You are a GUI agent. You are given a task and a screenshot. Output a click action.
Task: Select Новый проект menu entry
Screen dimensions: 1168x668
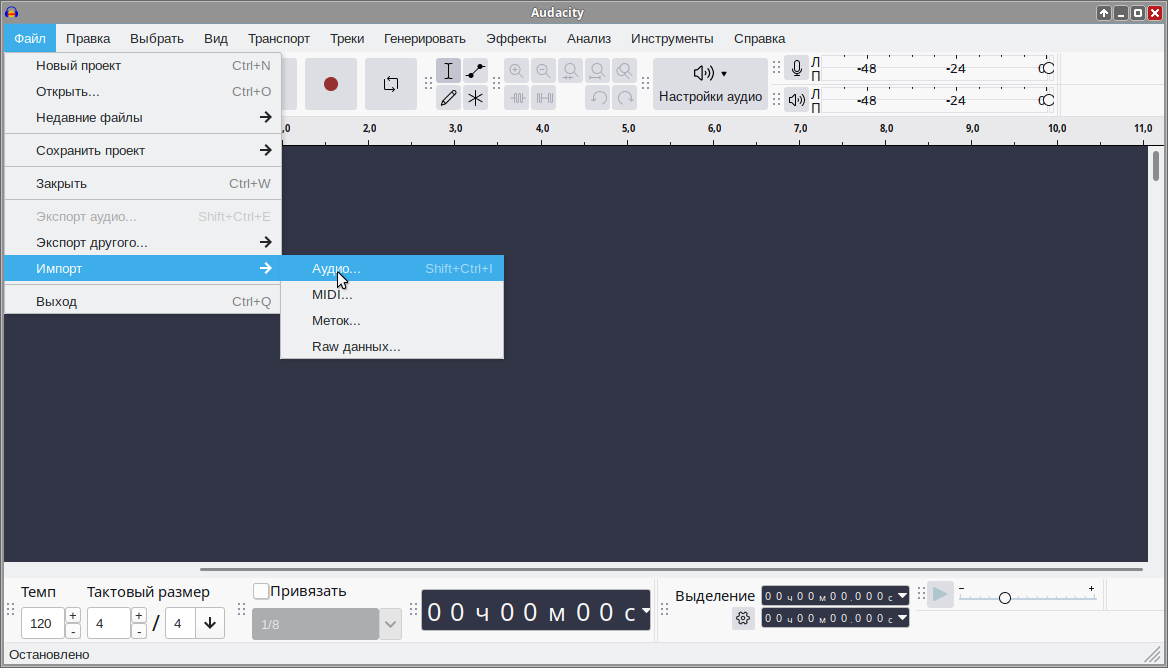tap(142, 66)
